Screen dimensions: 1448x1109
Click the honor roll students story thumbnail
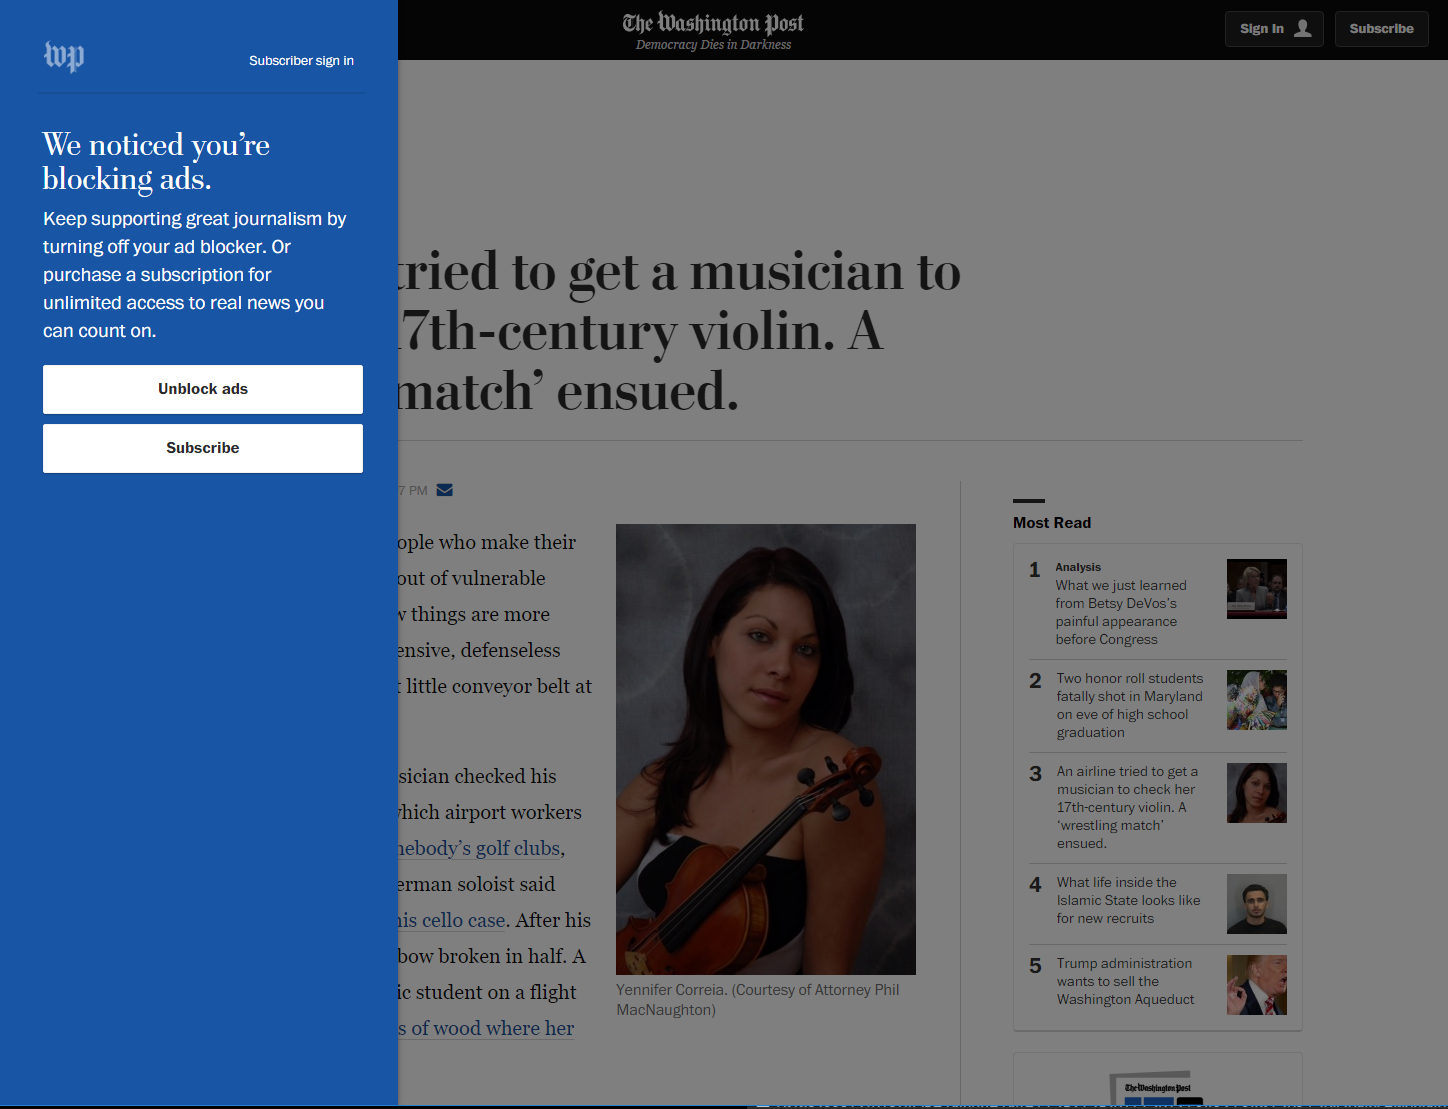pos(1256,699)
